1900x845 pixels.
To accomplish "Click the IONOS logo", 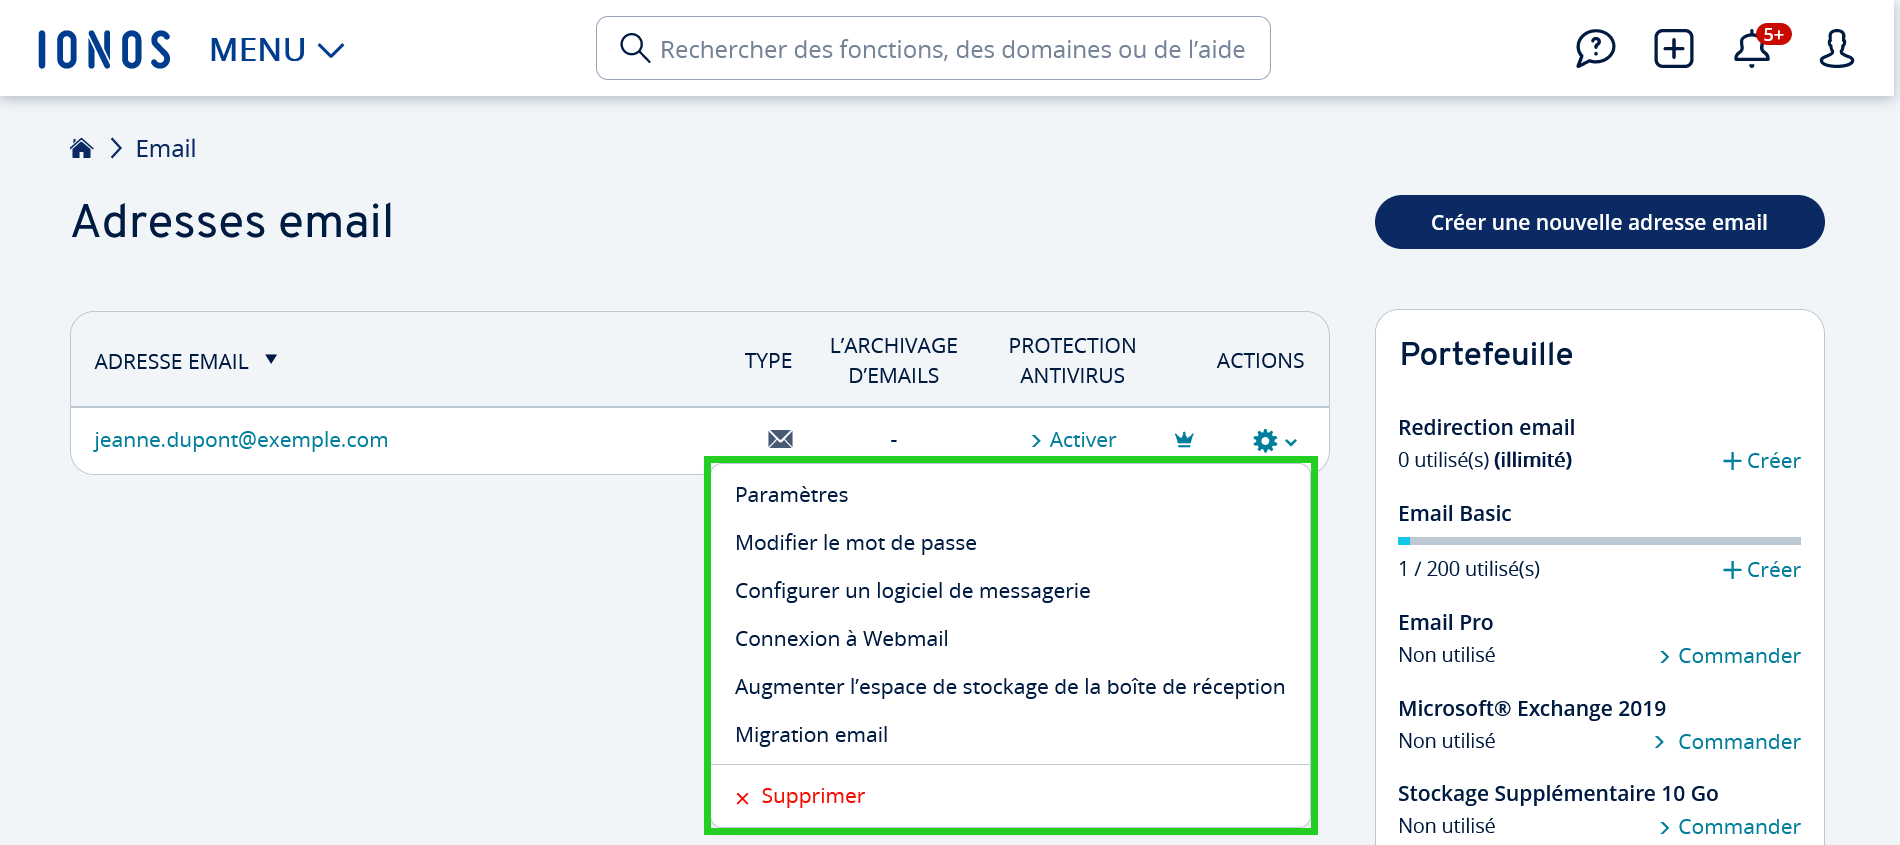I will click(x=104, y=49).
